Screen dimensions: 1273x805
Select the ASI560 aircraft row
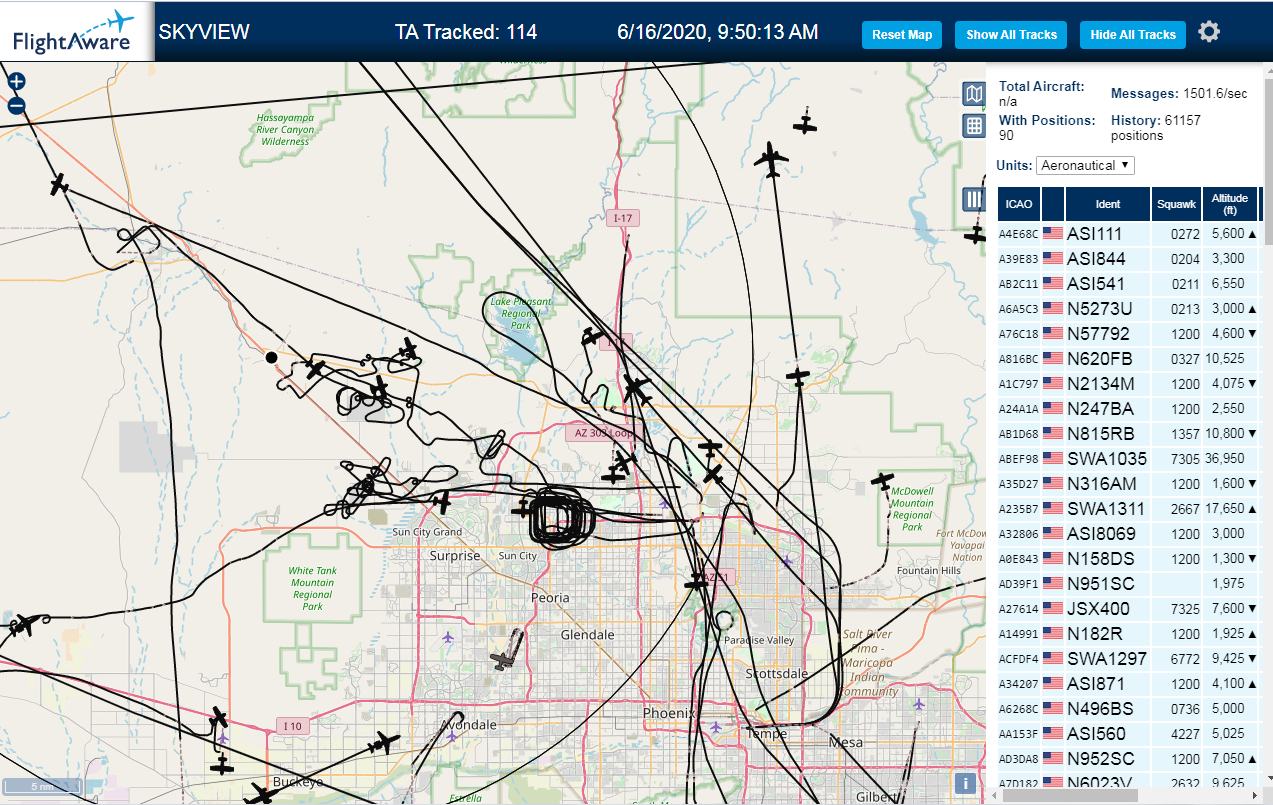[1130, 734]
